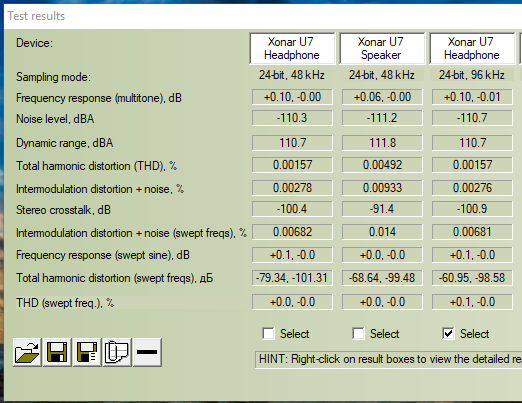Click the 111.8 dynamic range box
The width and height of the screenshot is (522, 403).
click(382, 143)
